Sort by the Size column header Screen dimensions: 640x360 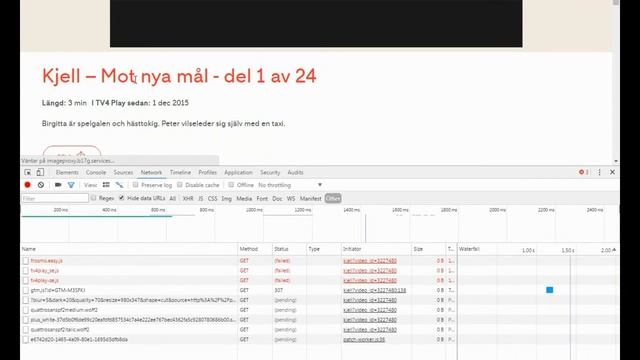coord(429,249)
